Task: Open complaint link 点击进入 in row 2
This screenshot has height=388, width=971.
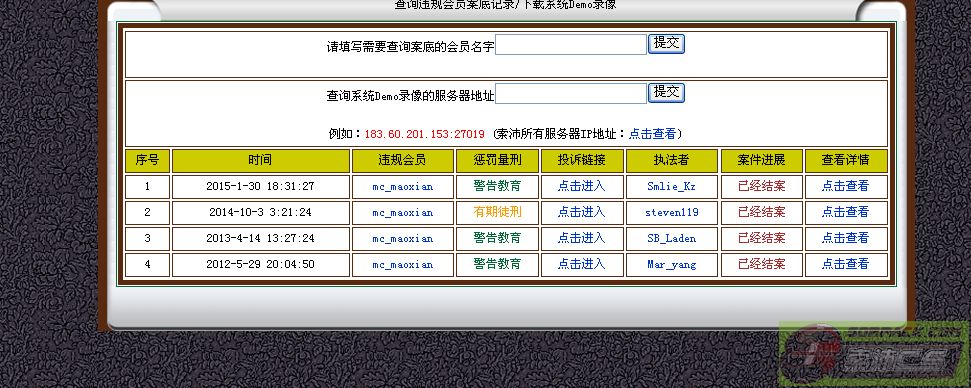Action: click(x=581, y=212)
